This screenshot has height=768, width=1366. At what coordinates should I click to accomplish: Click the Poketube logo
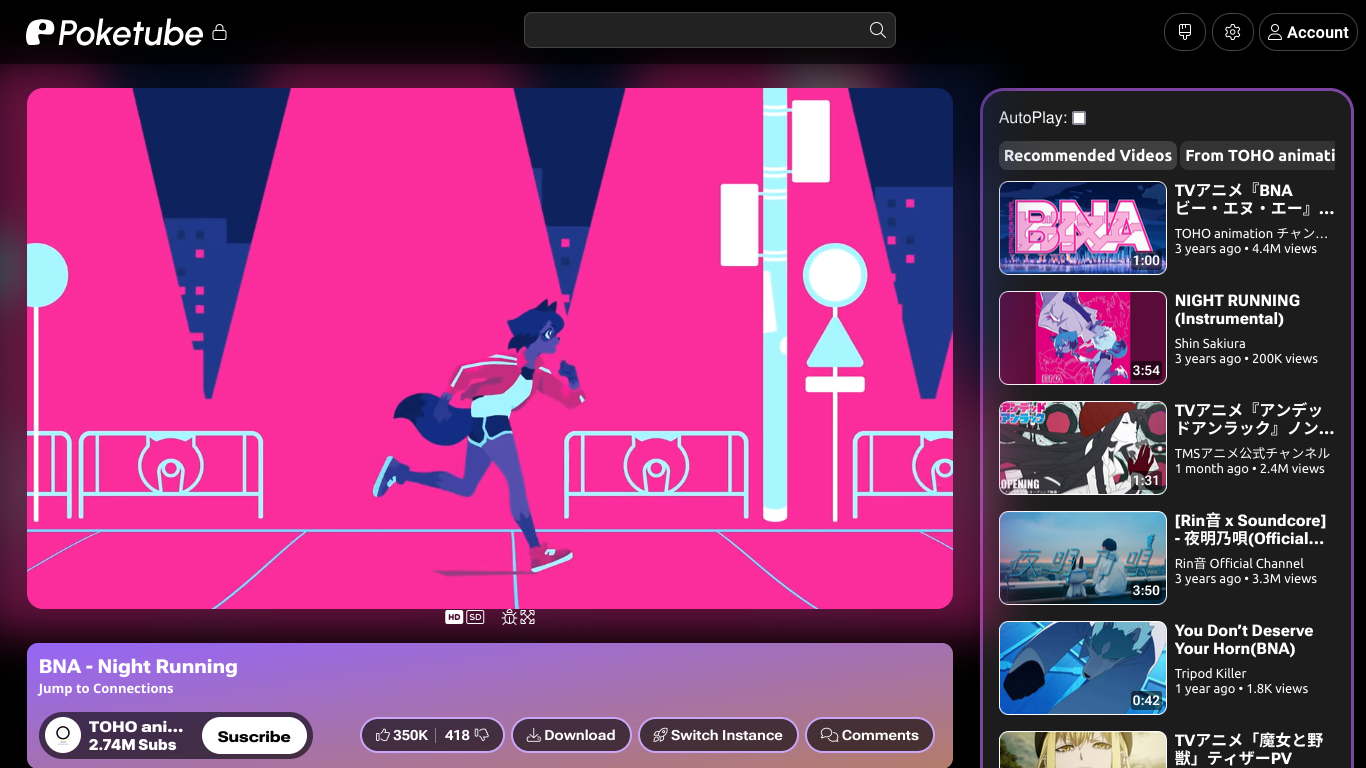(114, 33)
